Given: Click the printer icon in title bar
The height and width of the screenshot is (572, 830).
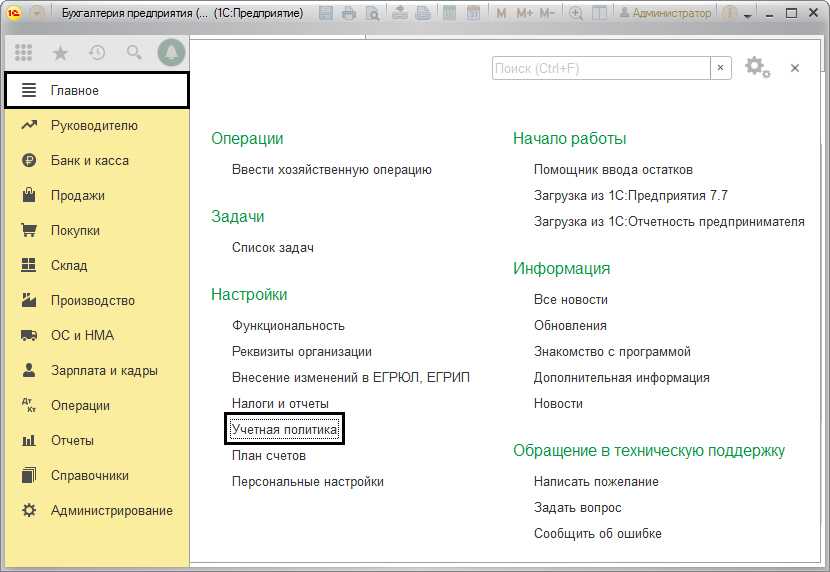Looking at the screenshot, I should [349, 14].
